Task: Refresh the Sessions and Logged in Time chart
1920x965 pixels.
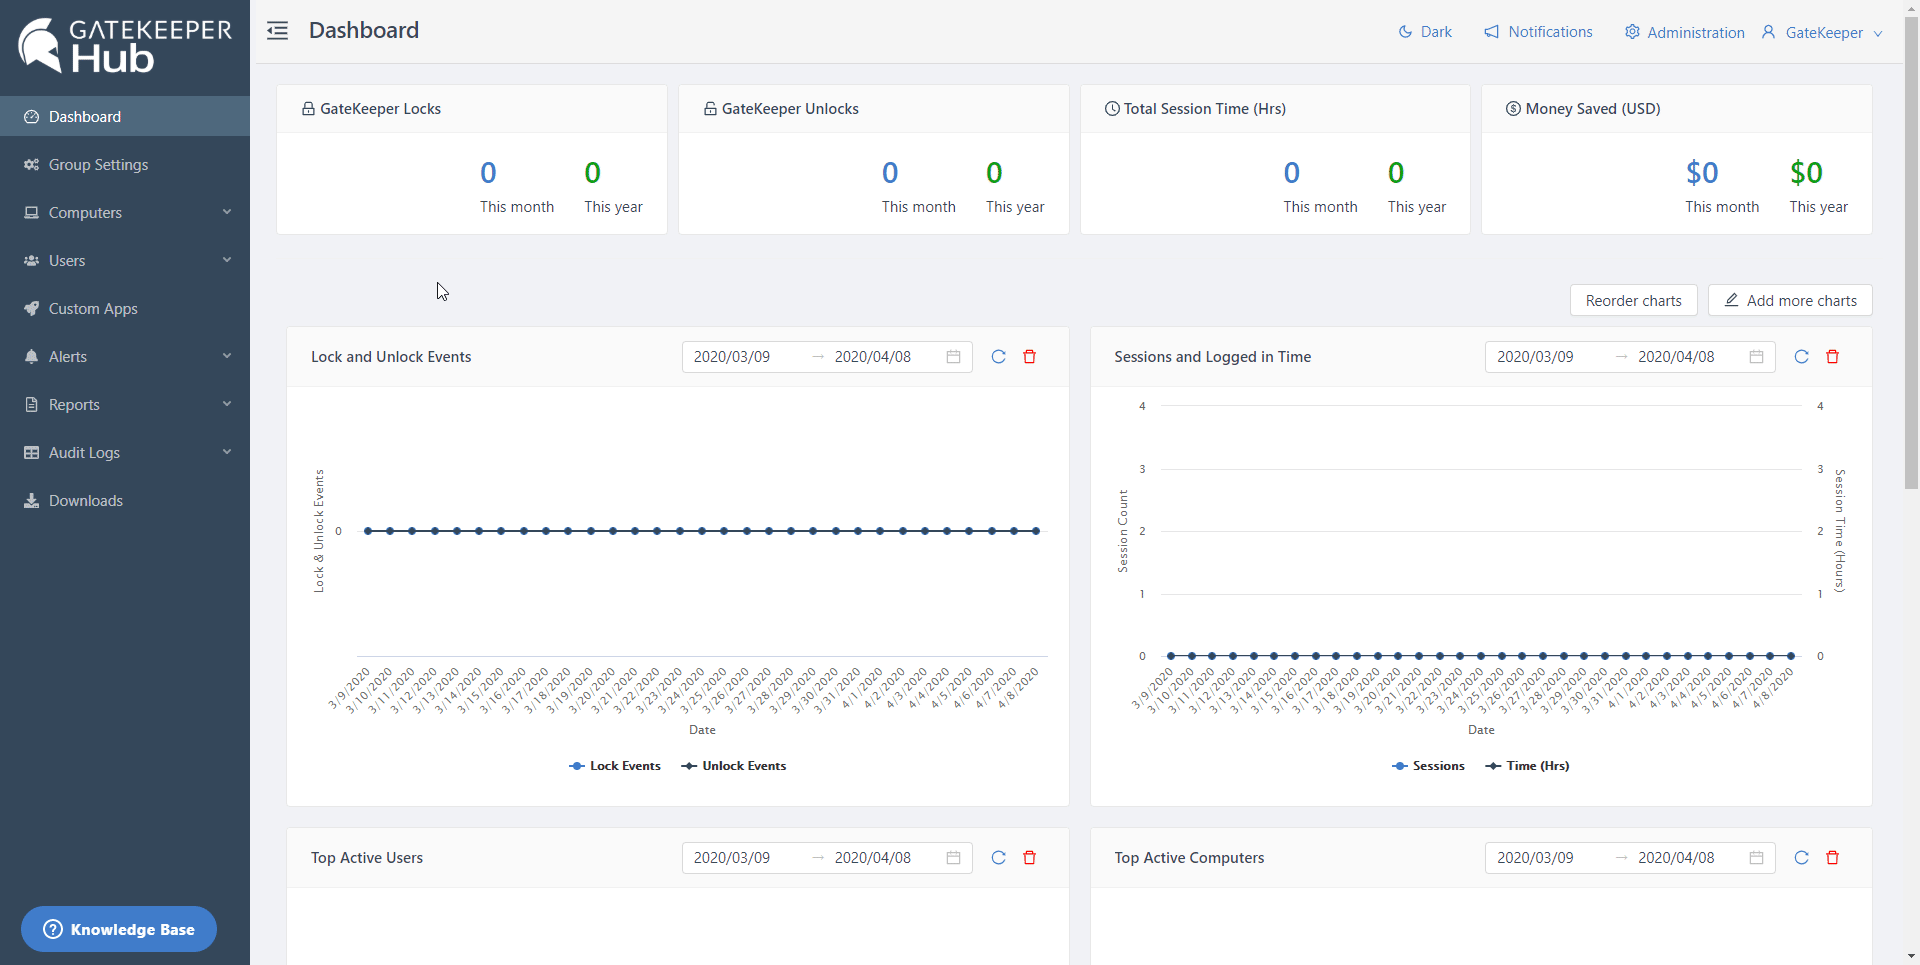Action: pyautogui.click(x=1801, y=357)
